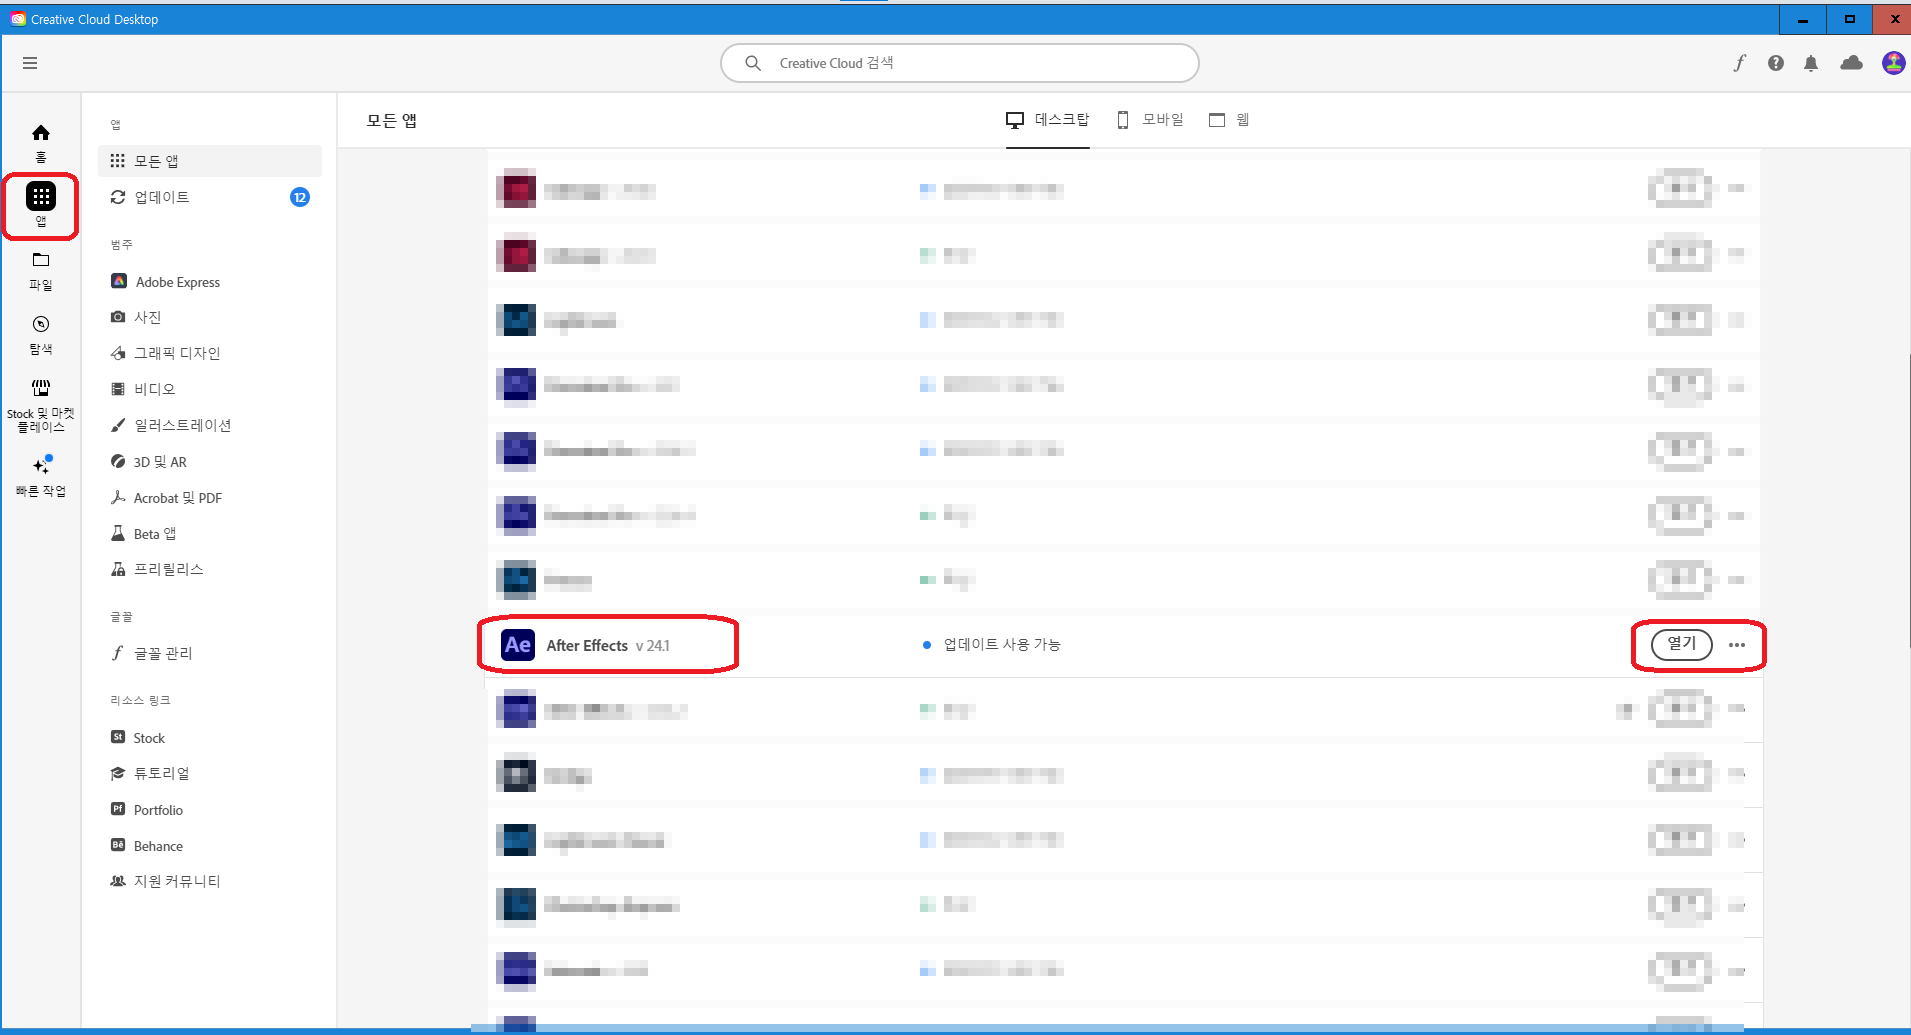Open the hamburger menu
The height and width of the screenshot is (1035, 1911).
click(x=30, y=62)
